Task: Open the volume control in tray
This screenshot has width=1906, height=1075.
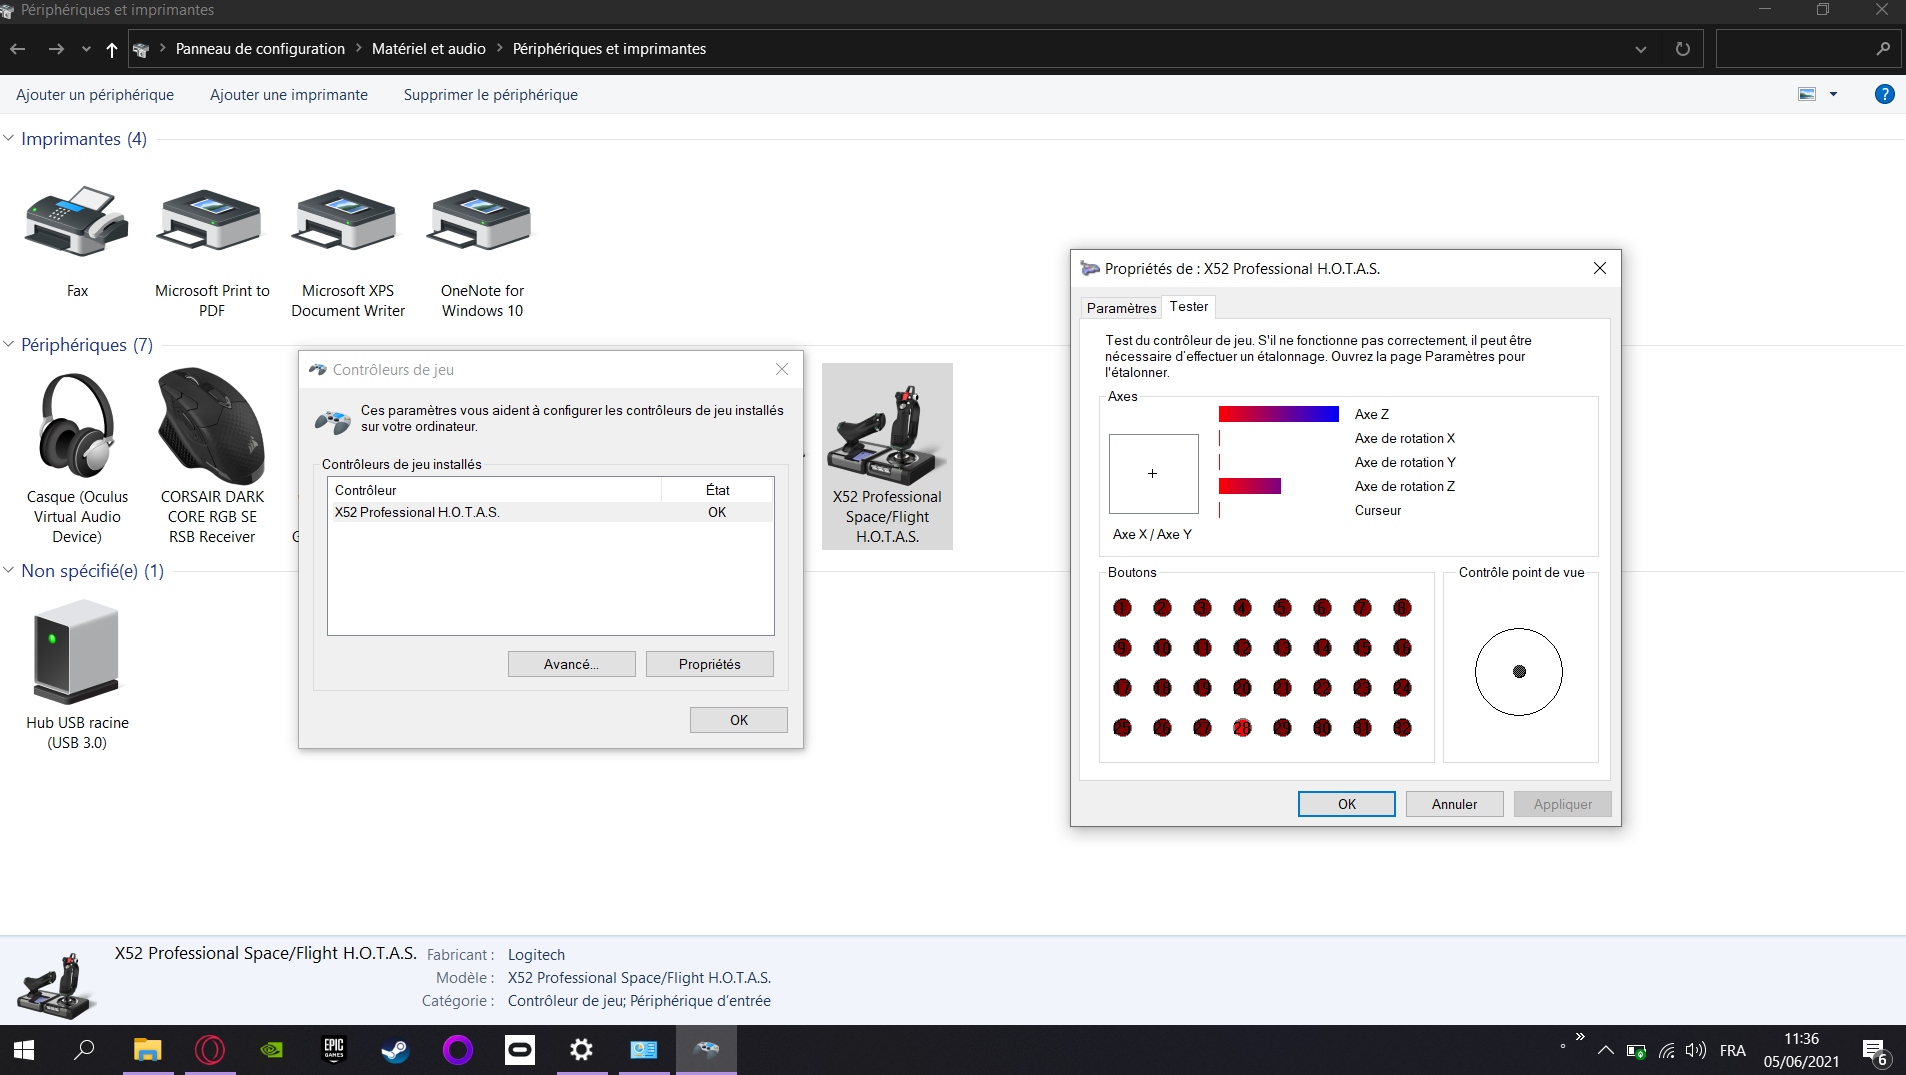Action: (x=1695, y=1050)
